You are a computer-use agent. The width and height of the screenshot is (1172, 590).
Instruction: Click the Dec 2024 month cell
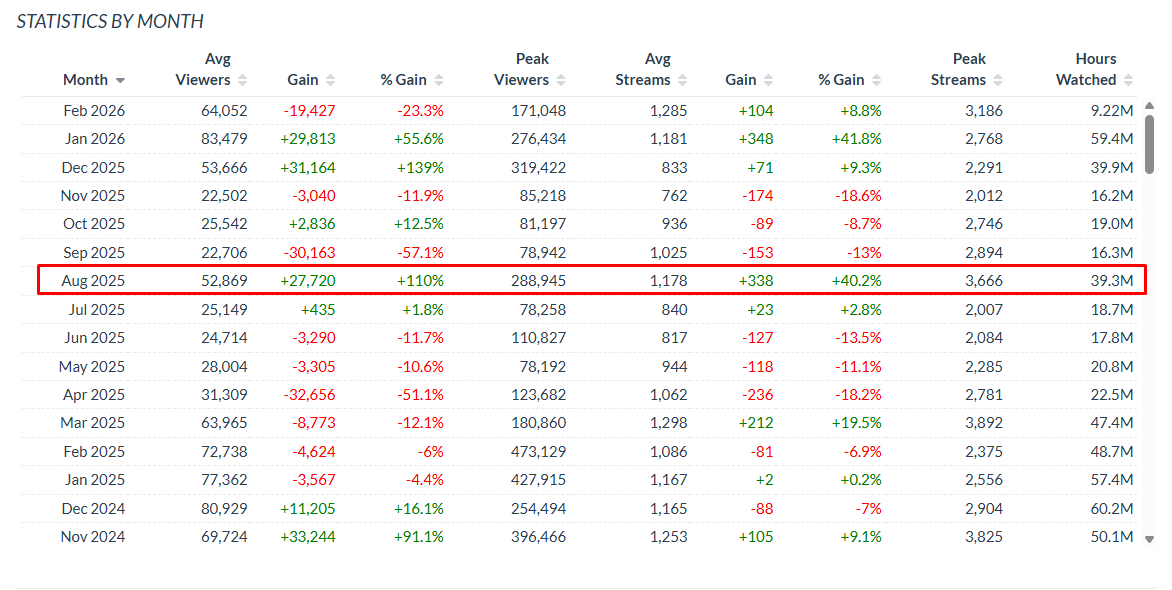tap(93, 508)
